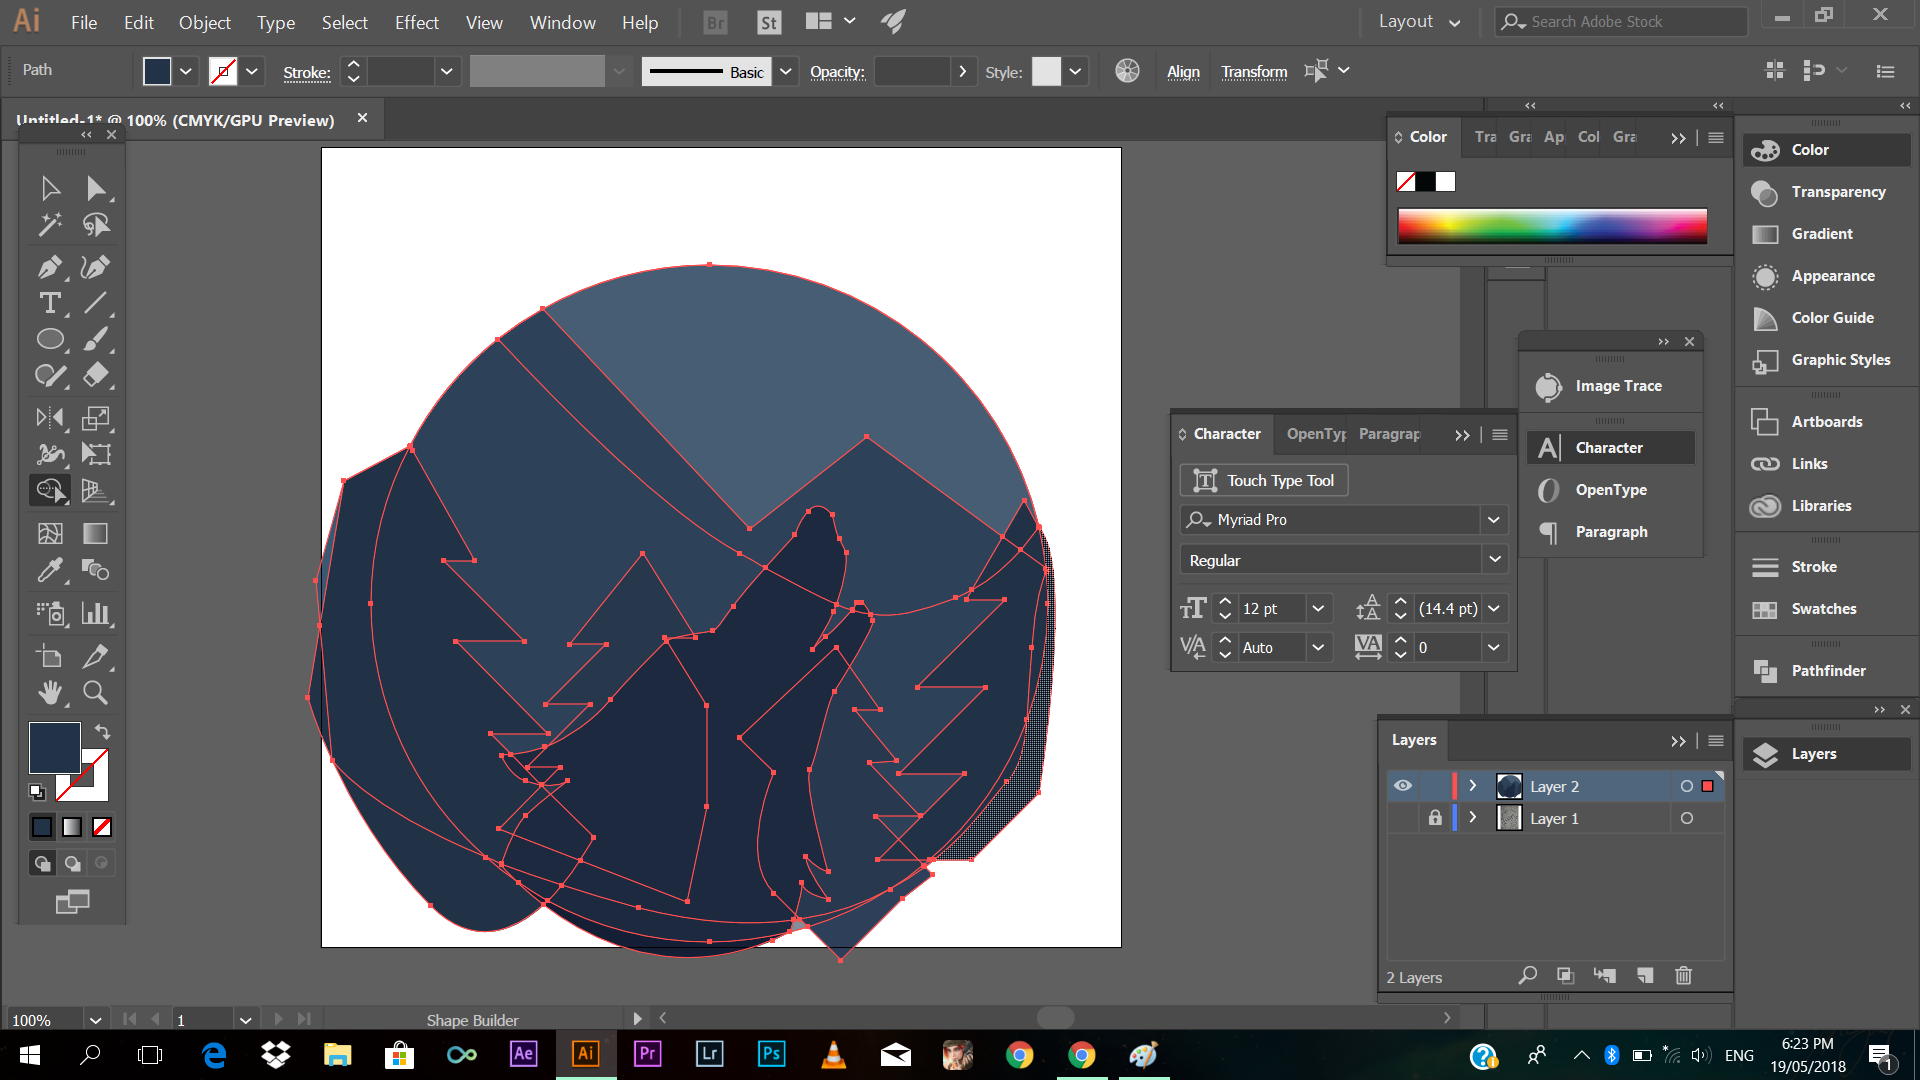The width and height of the screenshot is (1920, 1080).
Task: Select the Eraser tool
Action: 96,376
